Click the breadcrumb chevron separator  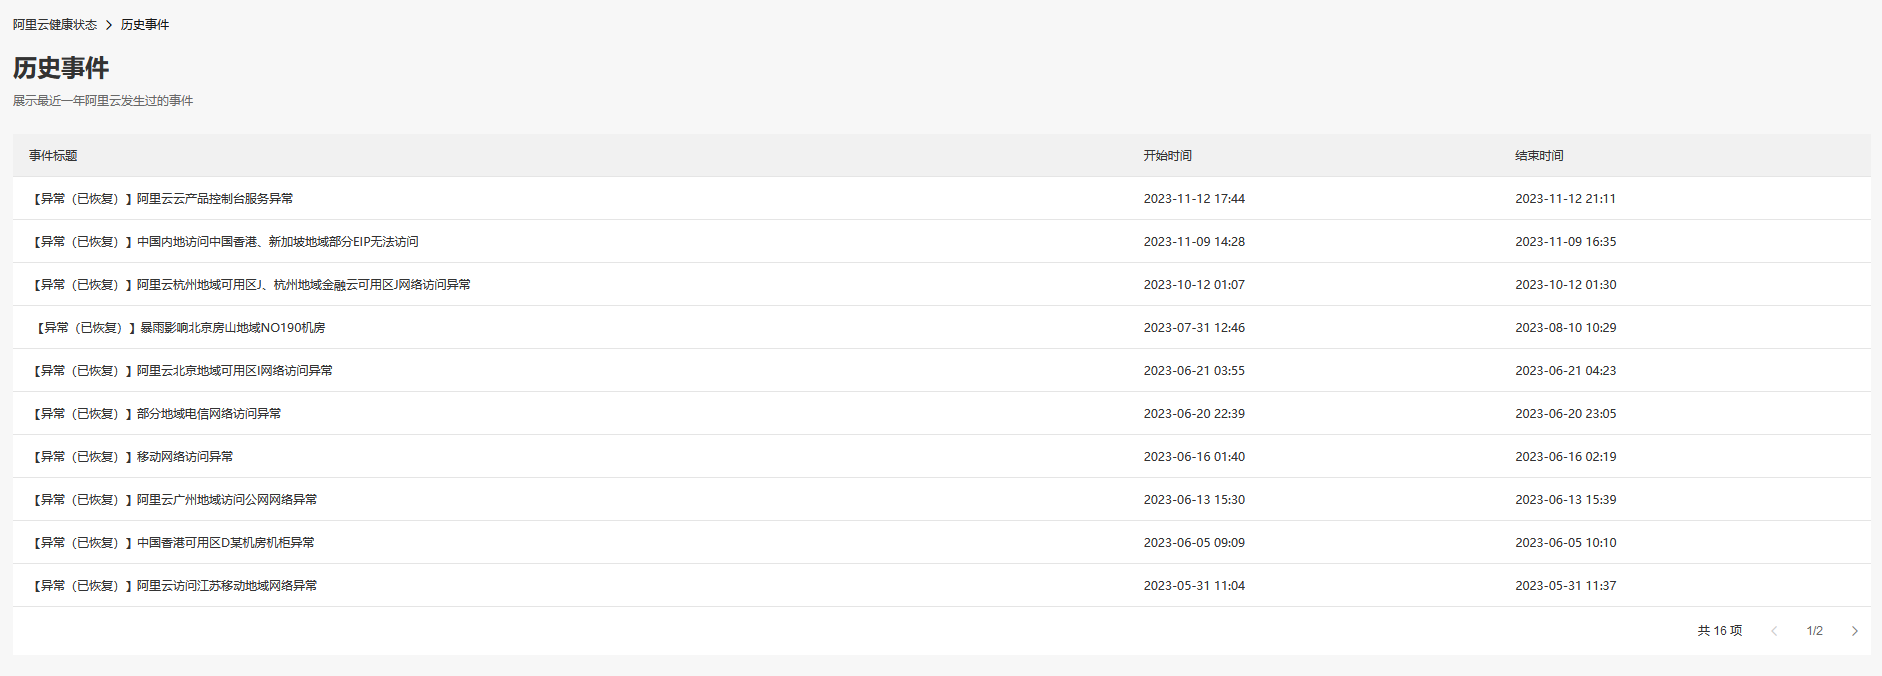coord(109,25)
